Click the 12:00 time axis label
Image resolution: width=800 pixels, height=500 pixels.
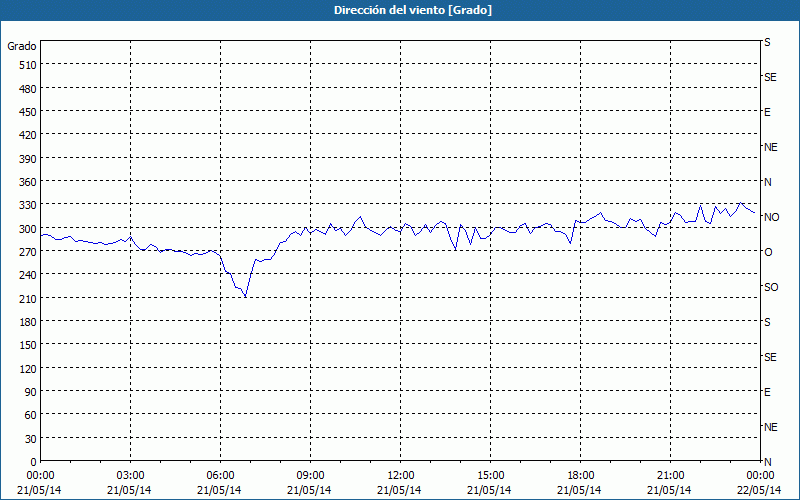click(401, 476)
